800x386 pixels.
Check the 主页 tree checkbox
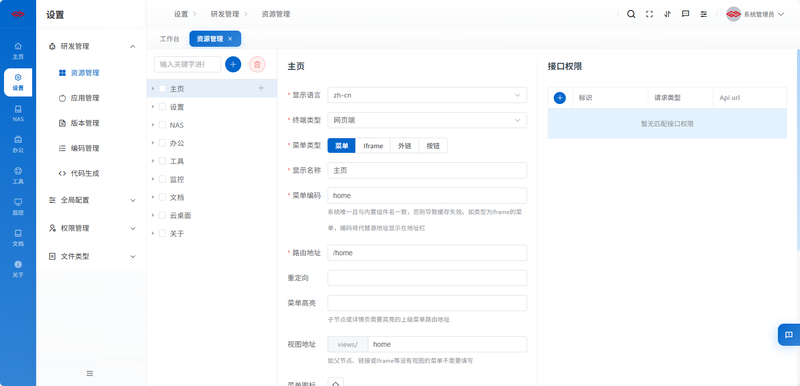(x=162, y=88)
